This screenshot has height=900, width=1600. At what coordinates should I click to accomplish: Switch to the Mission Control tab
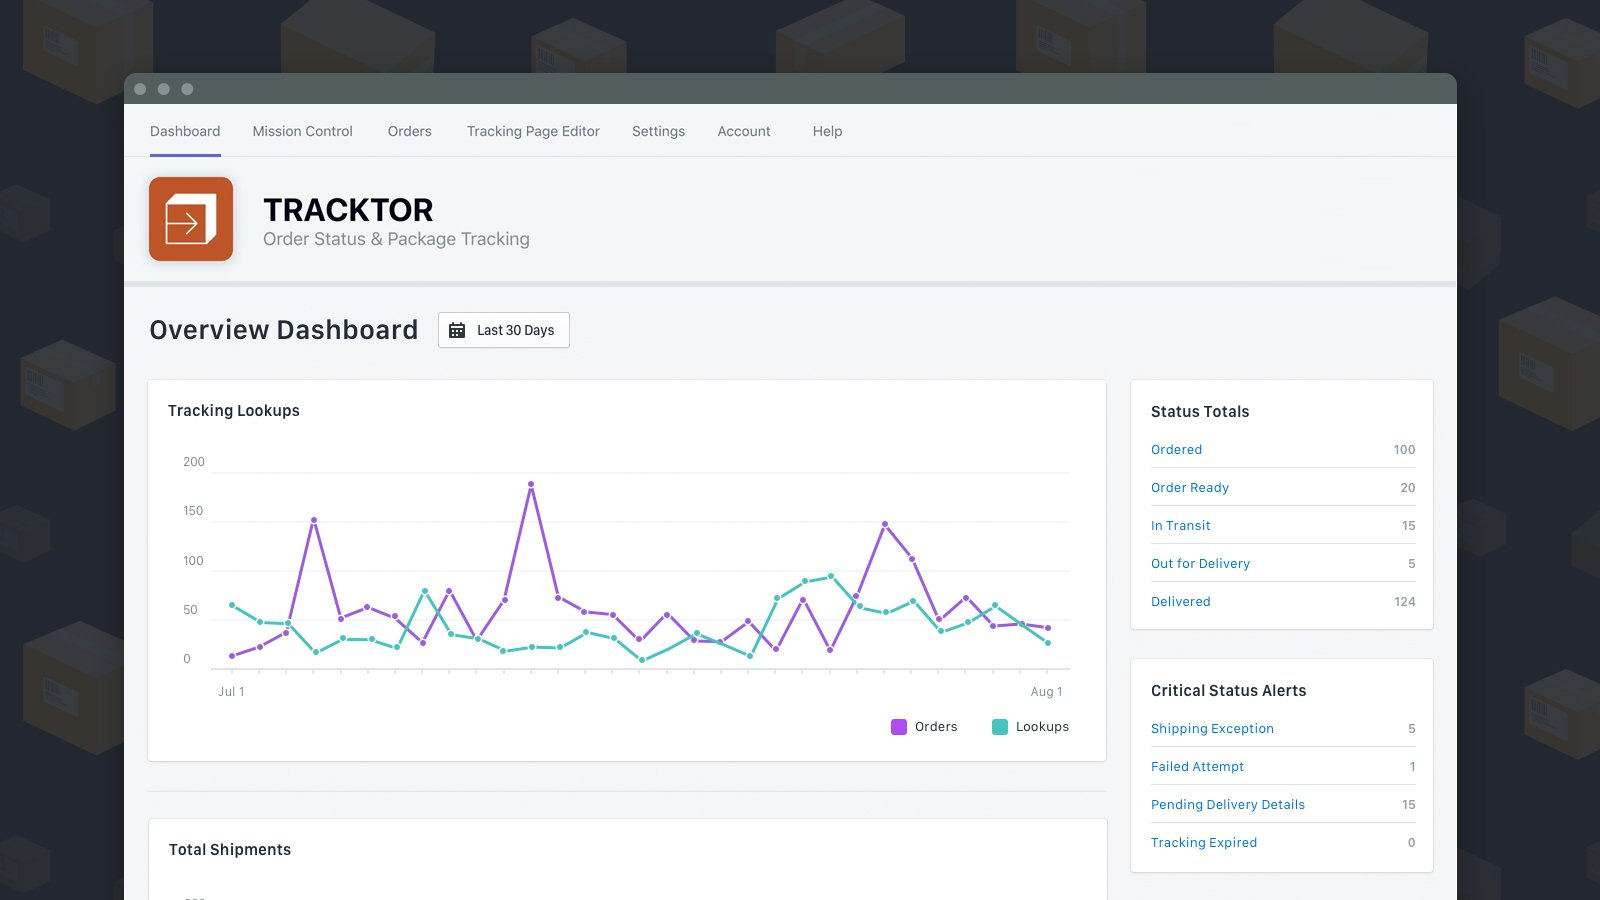click(x=302, y=131)
